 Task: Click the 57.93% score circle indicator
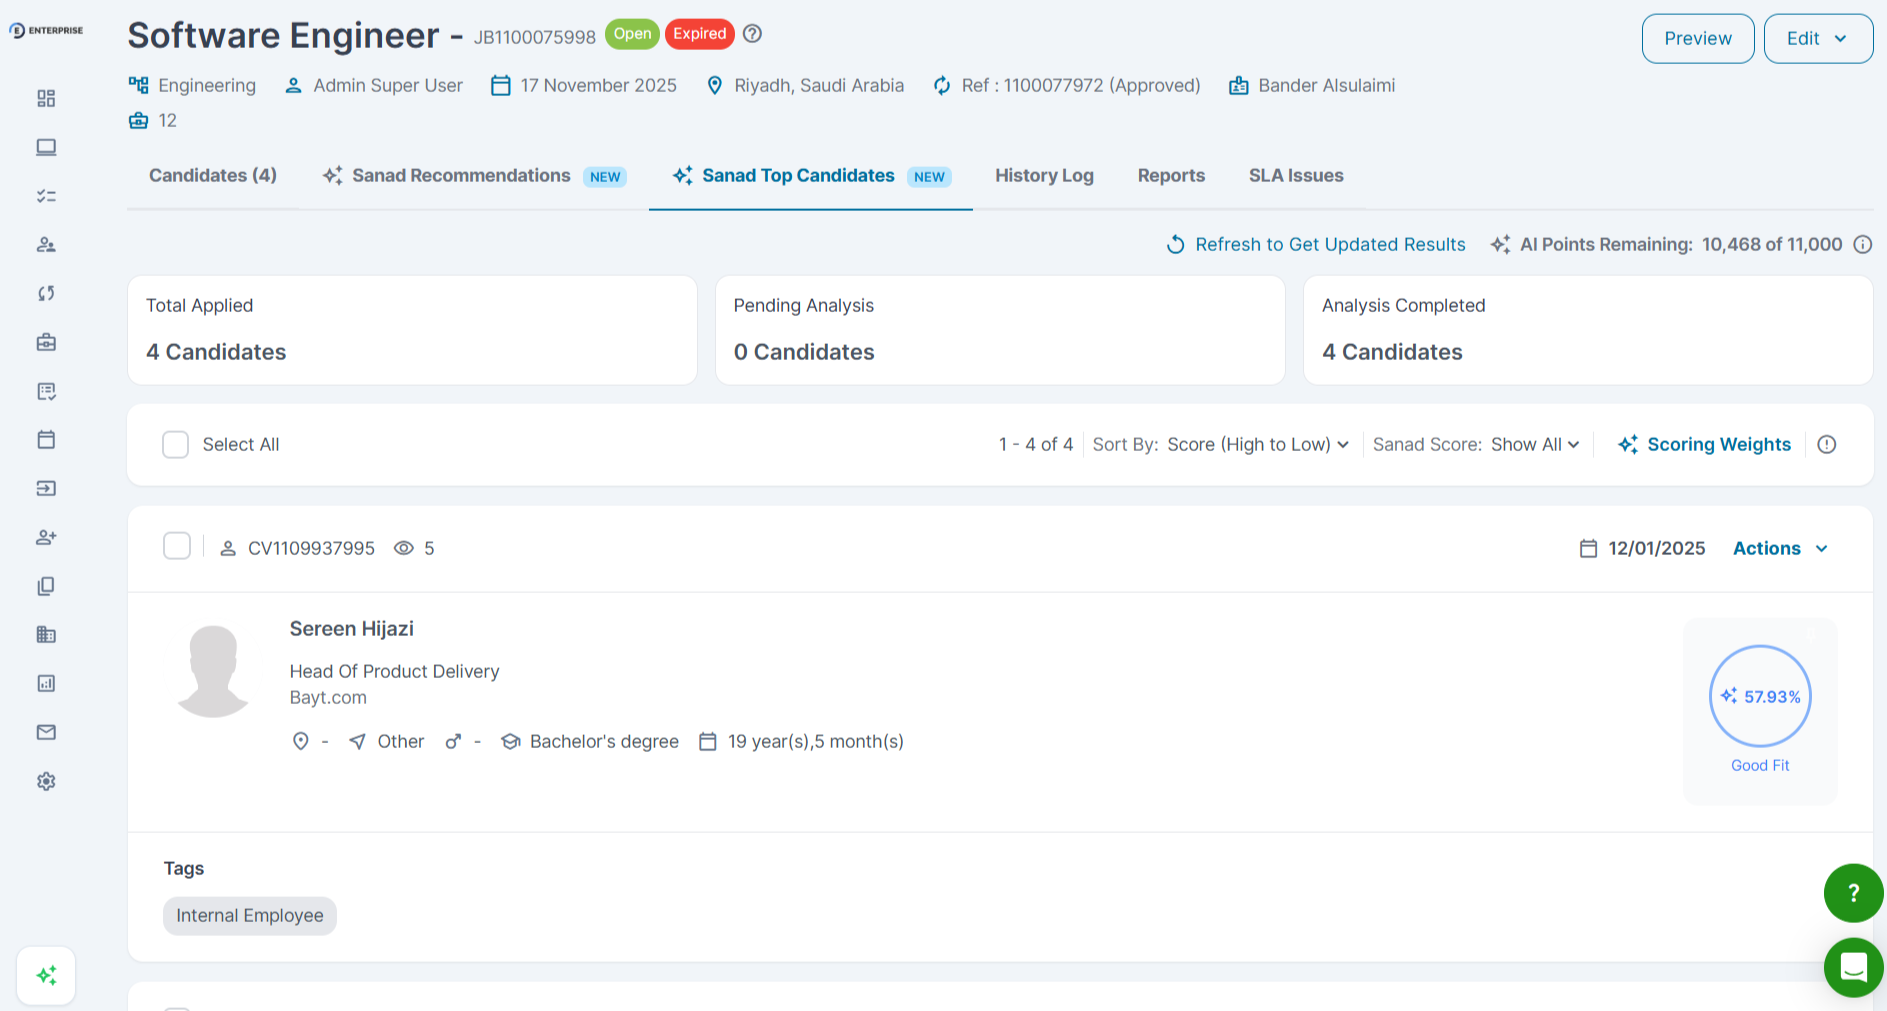click(1759, 696)
